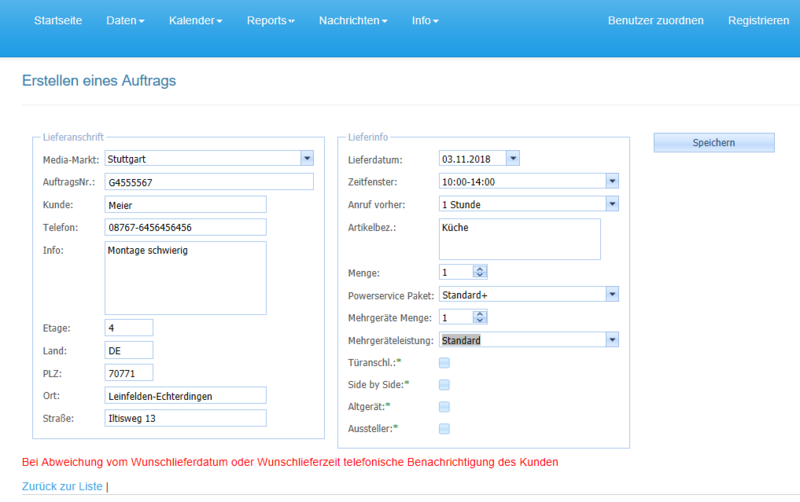This screenshot has width=800, height=502.
Task: Open the Daten menu
Action: (125, 21)
